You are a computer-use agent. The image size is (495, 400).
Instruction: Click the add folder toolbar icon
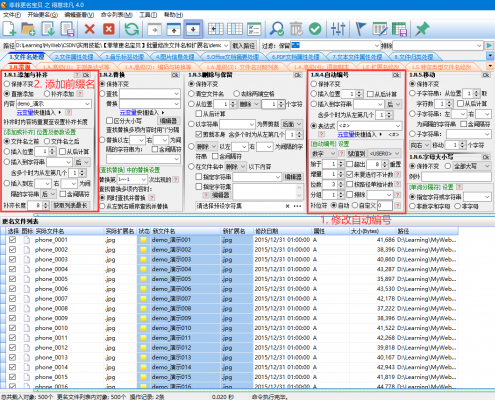(x=28, y=29)
